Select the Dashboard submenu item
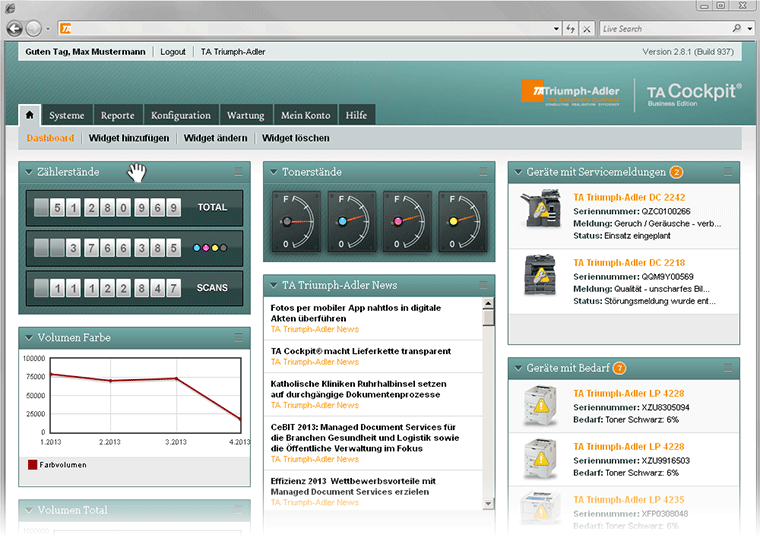Viewport: 760px width, 555px height. pos(50,138)
